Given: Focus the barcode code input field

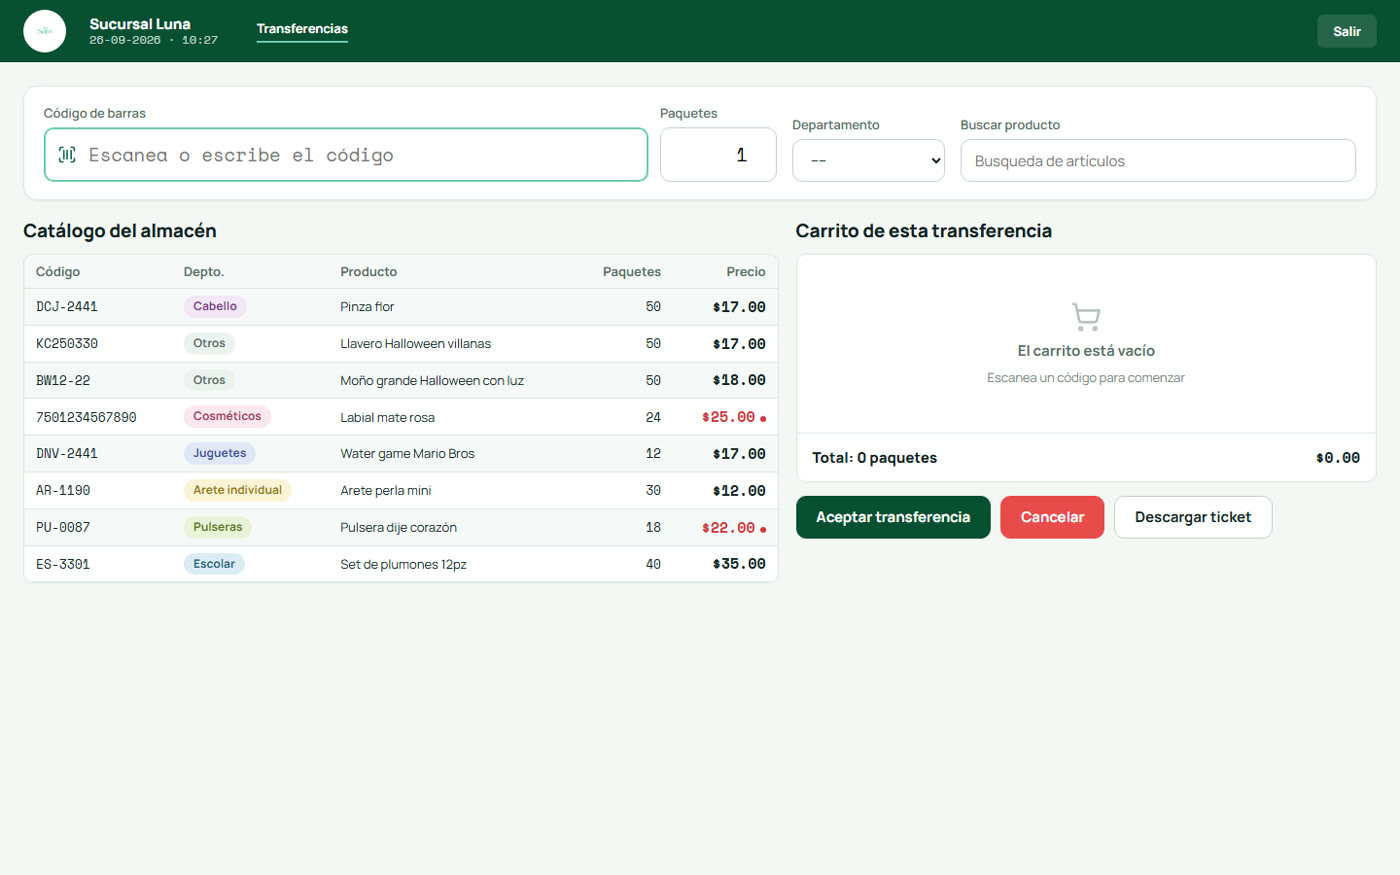Looking at the screenshot, I should [x=346, y=155].
